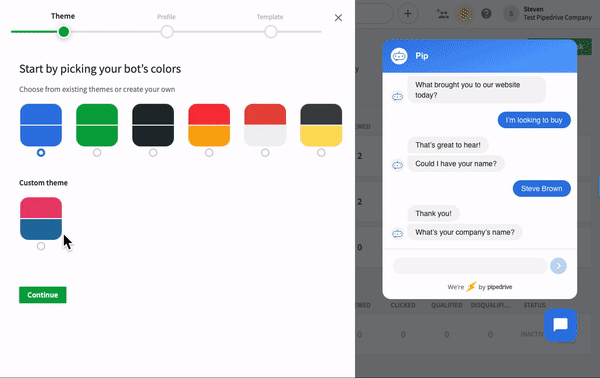Select the black theme radio button

(x=153, y=153)
